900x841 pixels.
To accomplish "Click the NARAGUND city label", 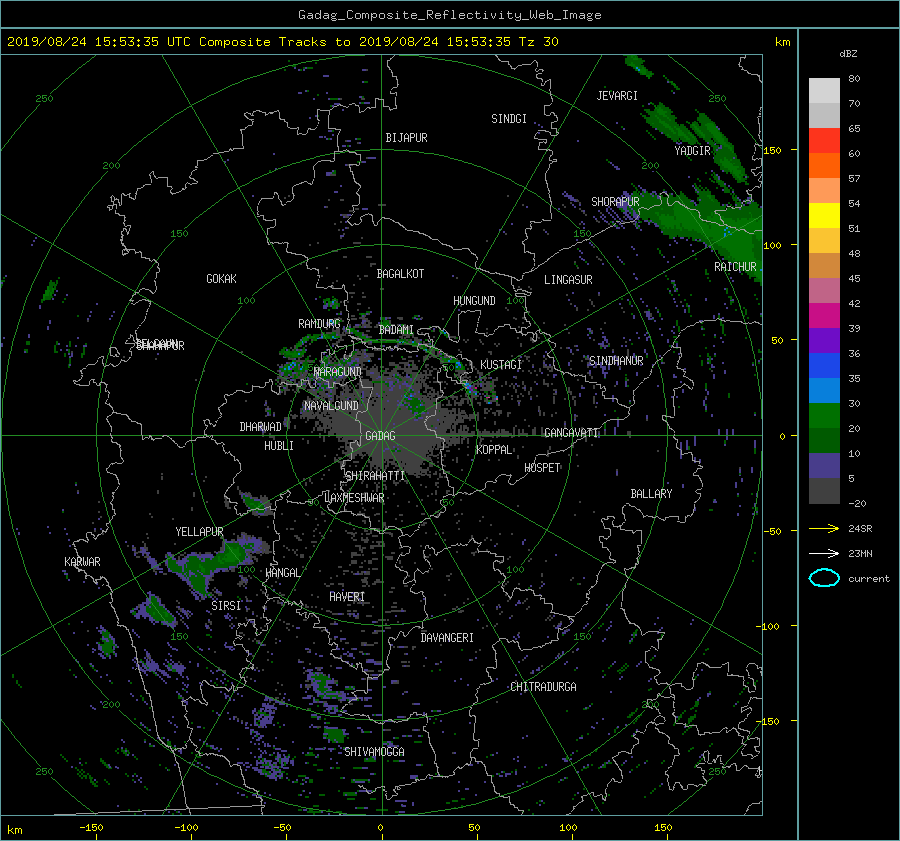I will tap(338, 372).
